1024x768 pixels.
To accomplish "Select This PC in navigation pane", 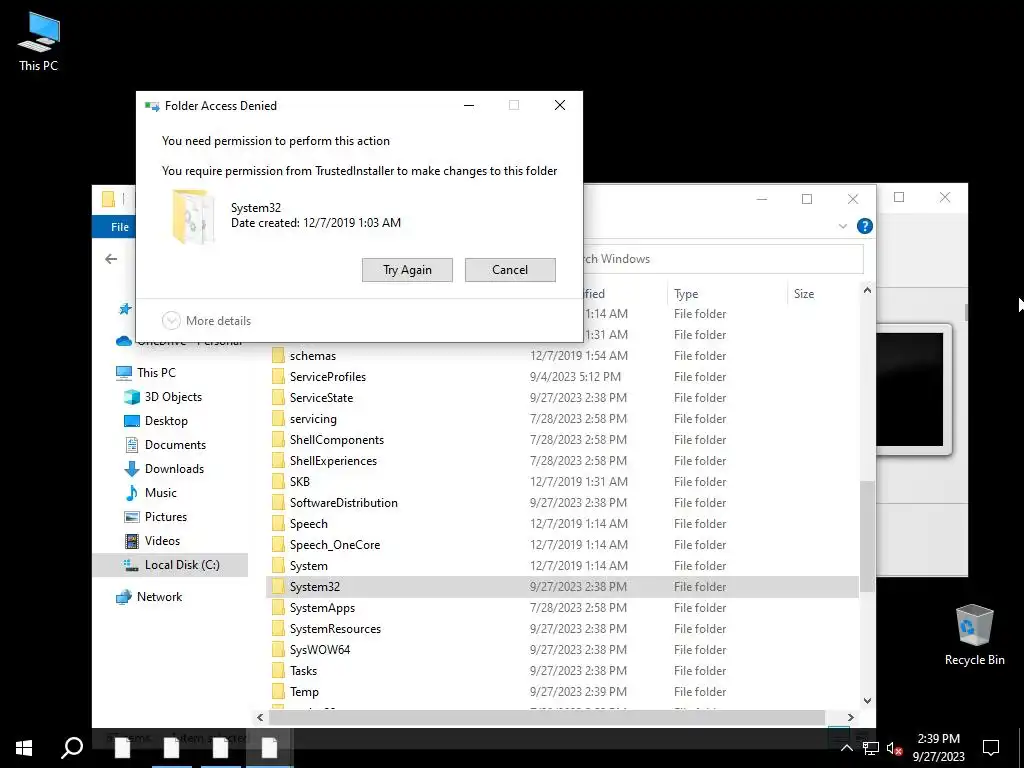I will tap(156, 372).
